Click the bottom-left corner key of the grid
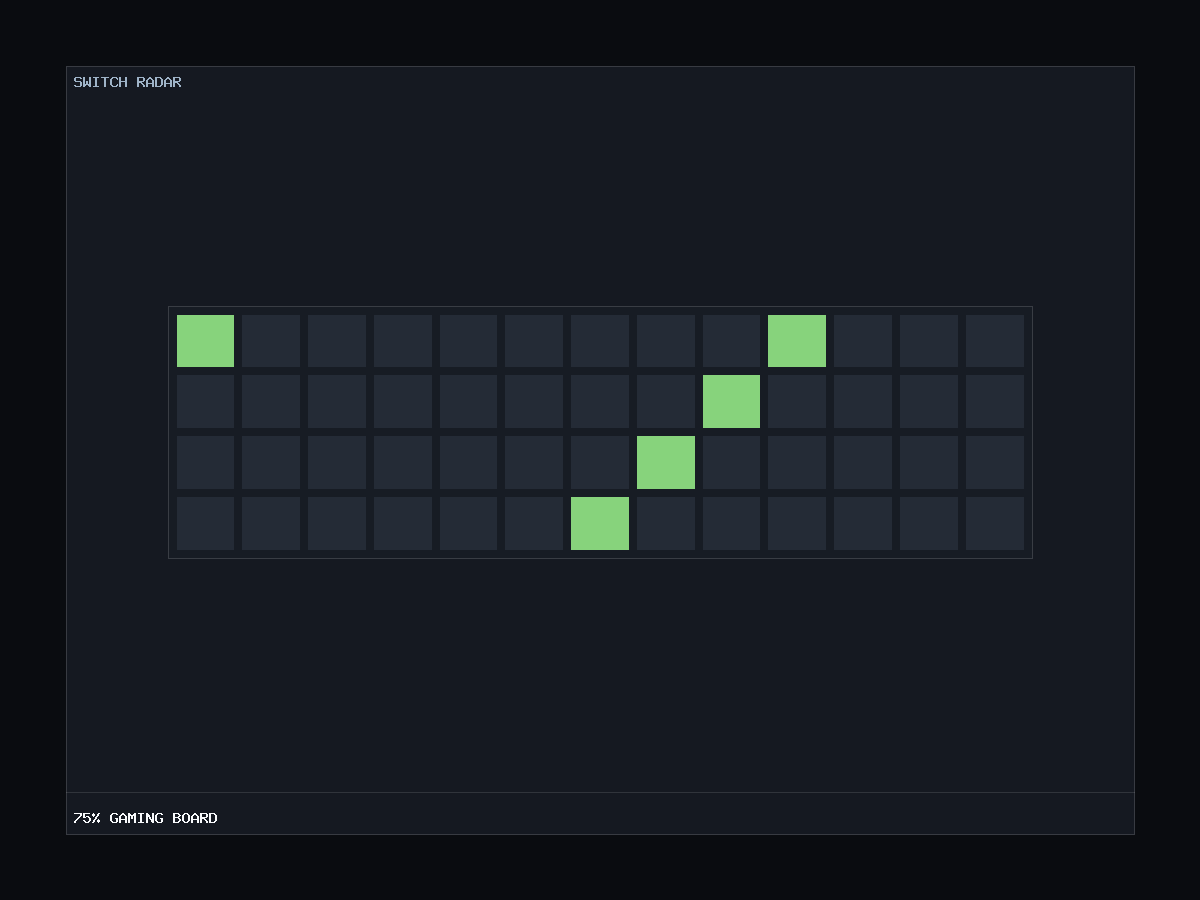This screenshot has width=1200, height=900. (x=205, y=523)
